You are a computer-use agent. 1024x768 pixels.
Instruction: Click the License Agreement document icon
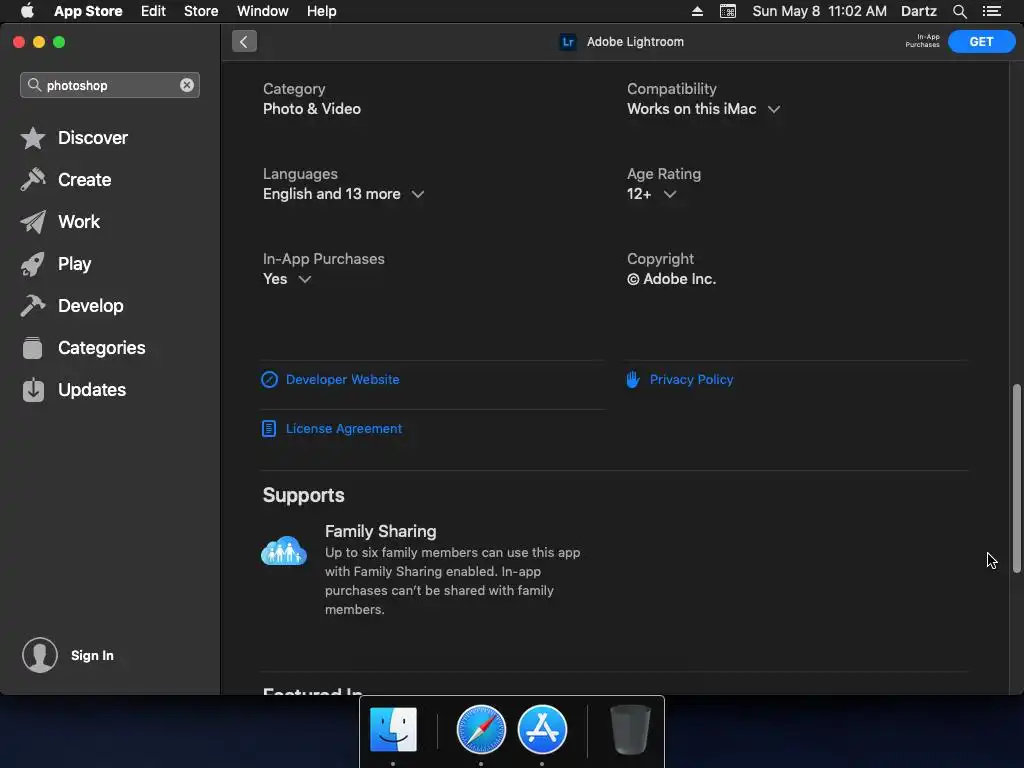pyautogui.click(x=269, y=428)
